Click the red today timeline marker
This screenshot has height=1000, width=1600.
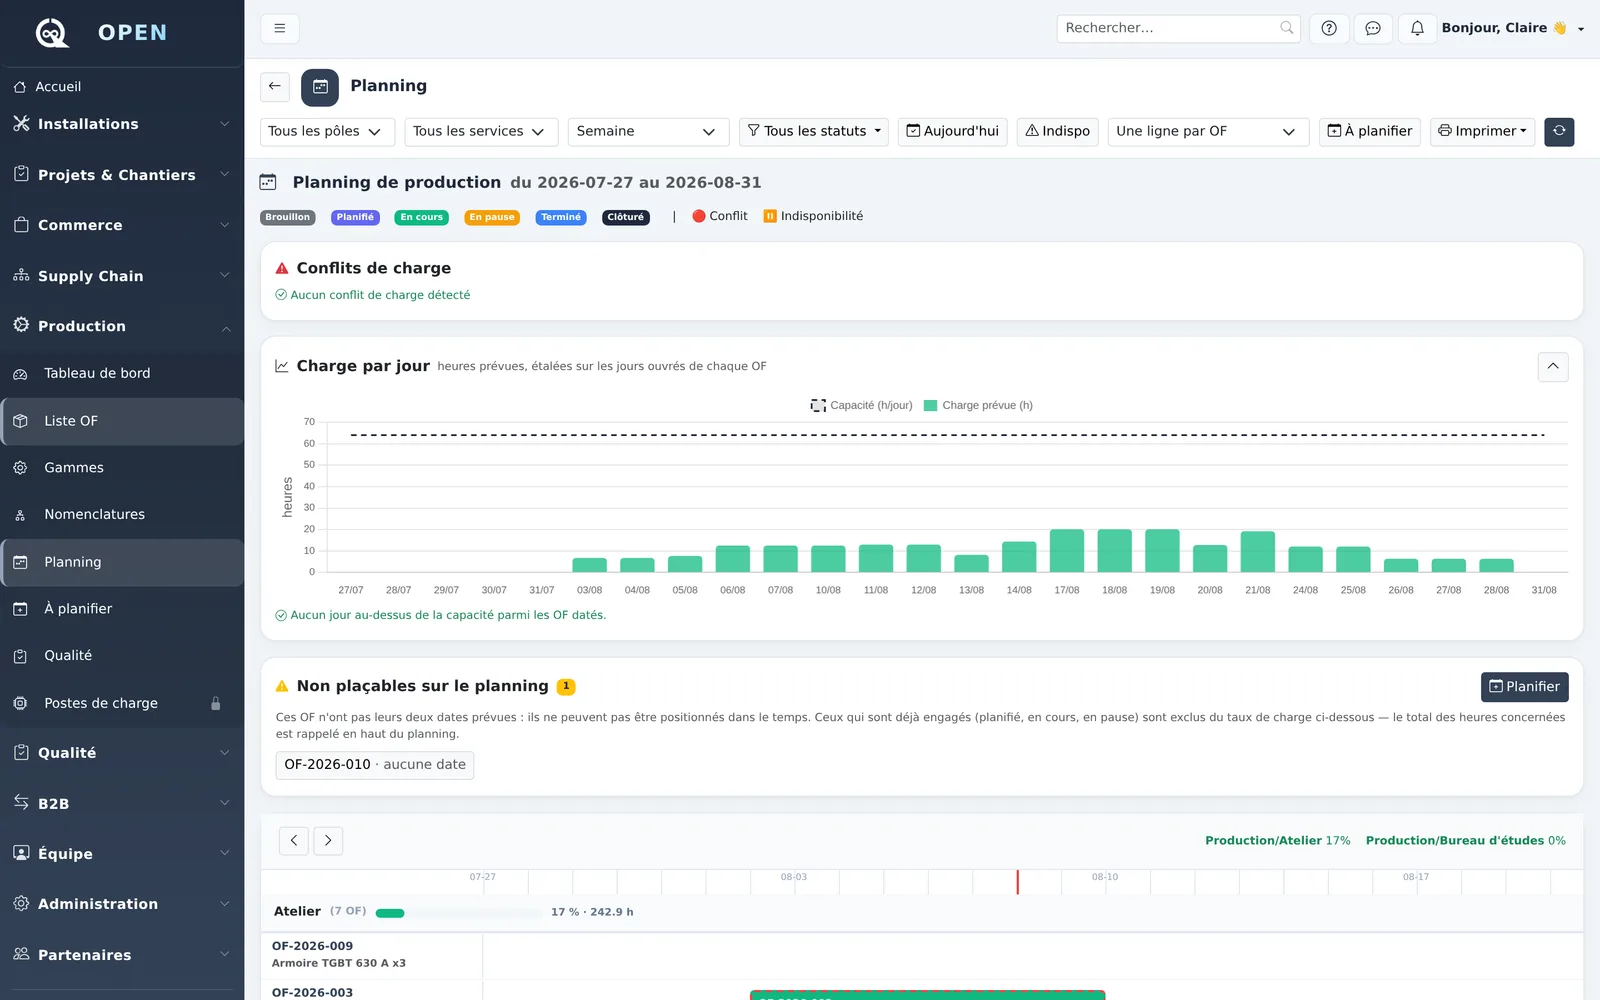[x=1018, y=882]
